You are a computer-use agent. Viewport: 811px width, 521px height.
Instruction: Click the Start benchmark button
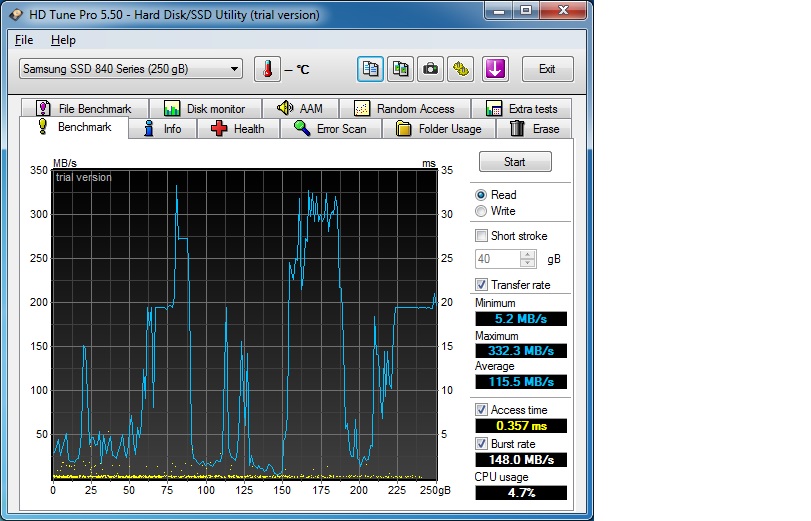click(x=515, y=162)
